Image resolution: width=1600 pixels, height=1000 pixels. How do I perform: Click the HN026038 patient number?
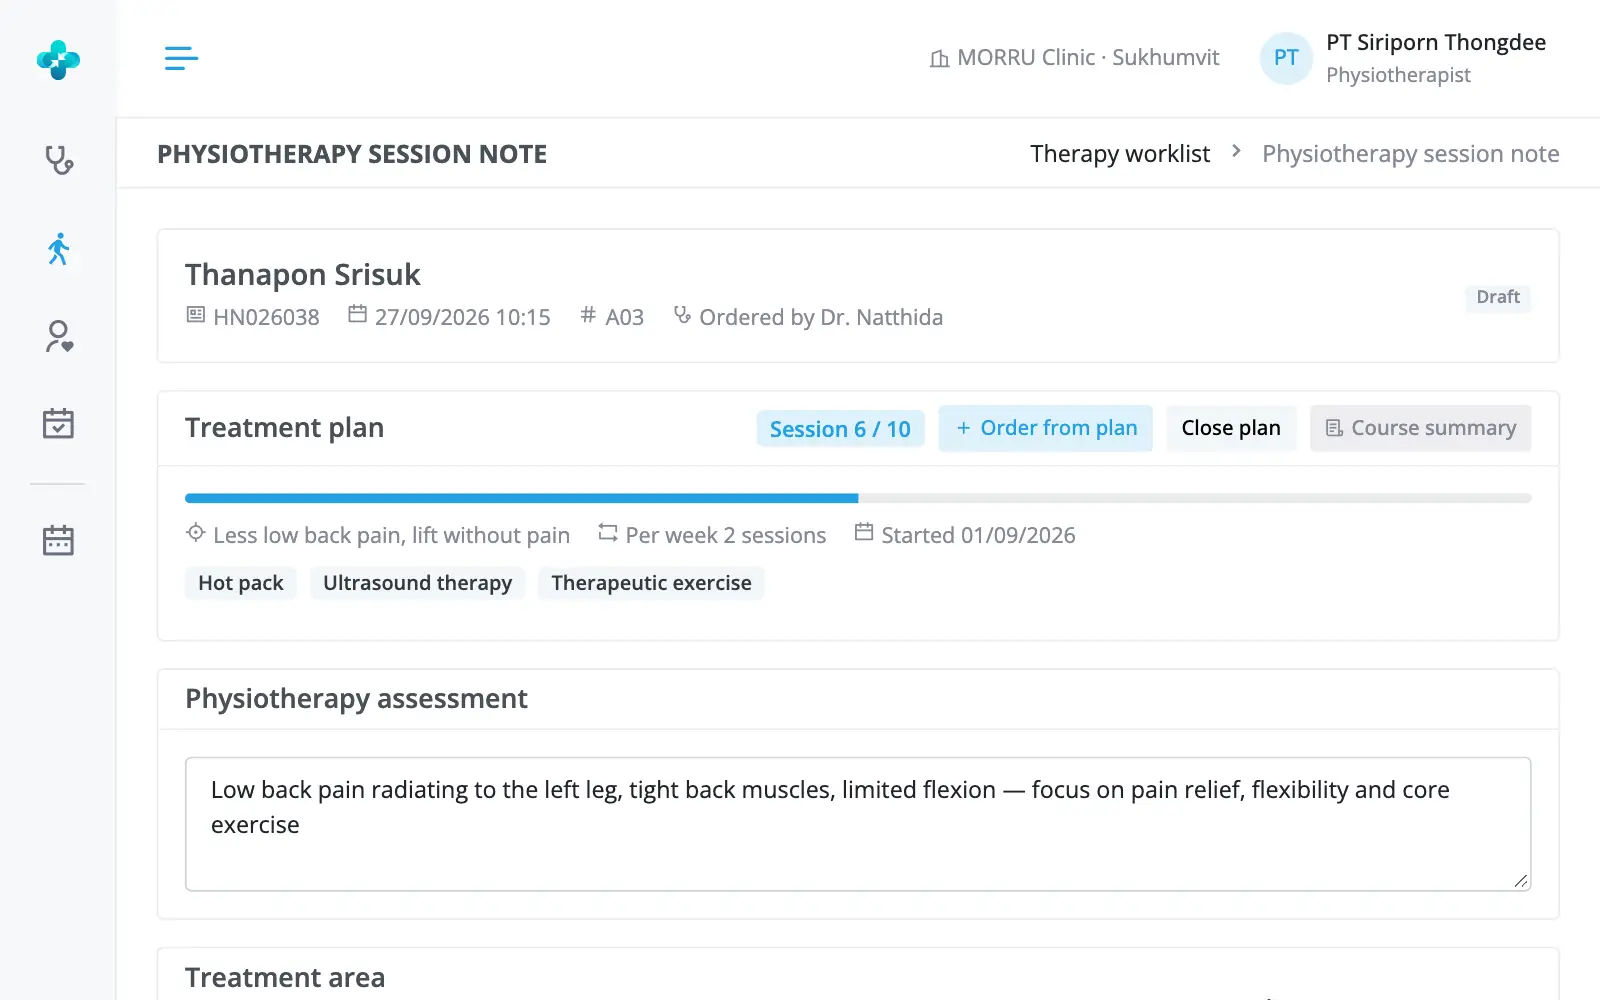(266, 317)
